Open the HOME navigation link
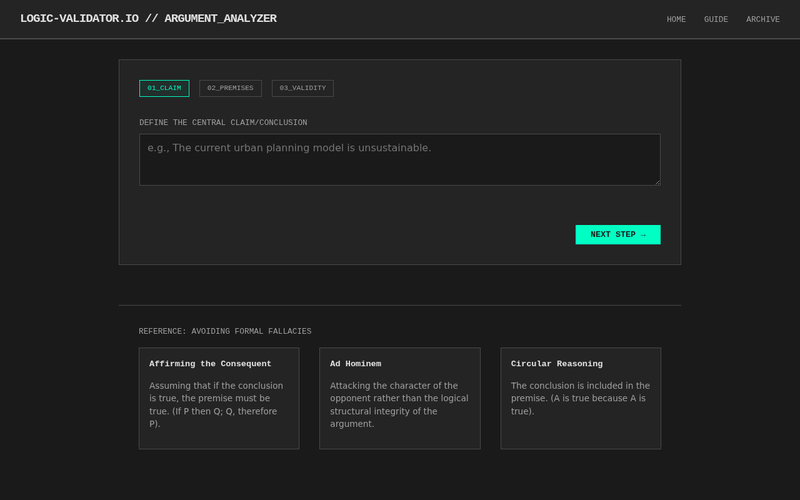The width and height of the screenshot is (800, 500). coord(676,19)
